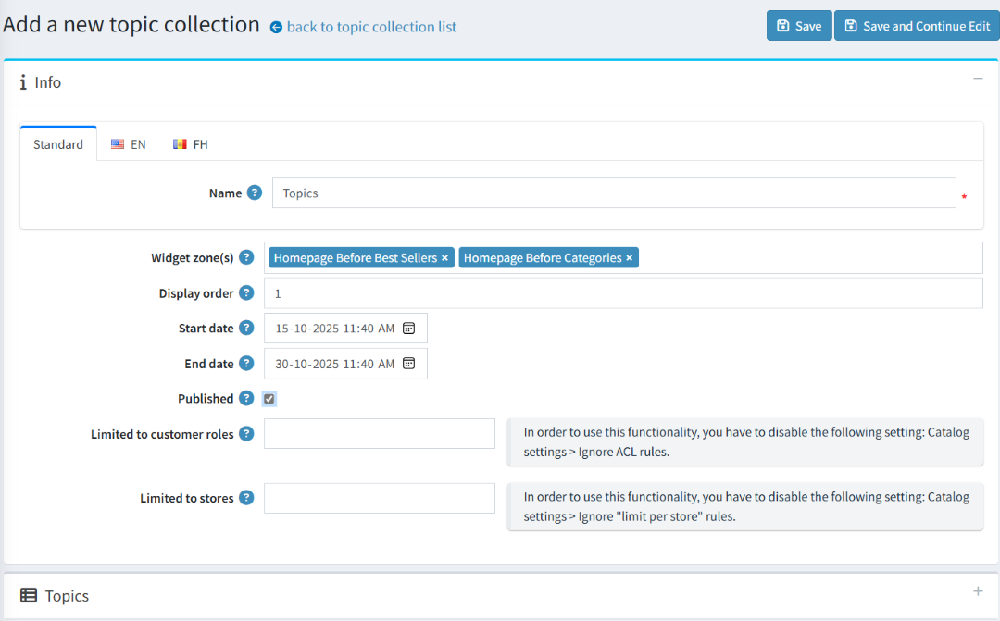Screen dimensions: 1000x621
Task: Click the Display order help icon
Action: [247, 294]
